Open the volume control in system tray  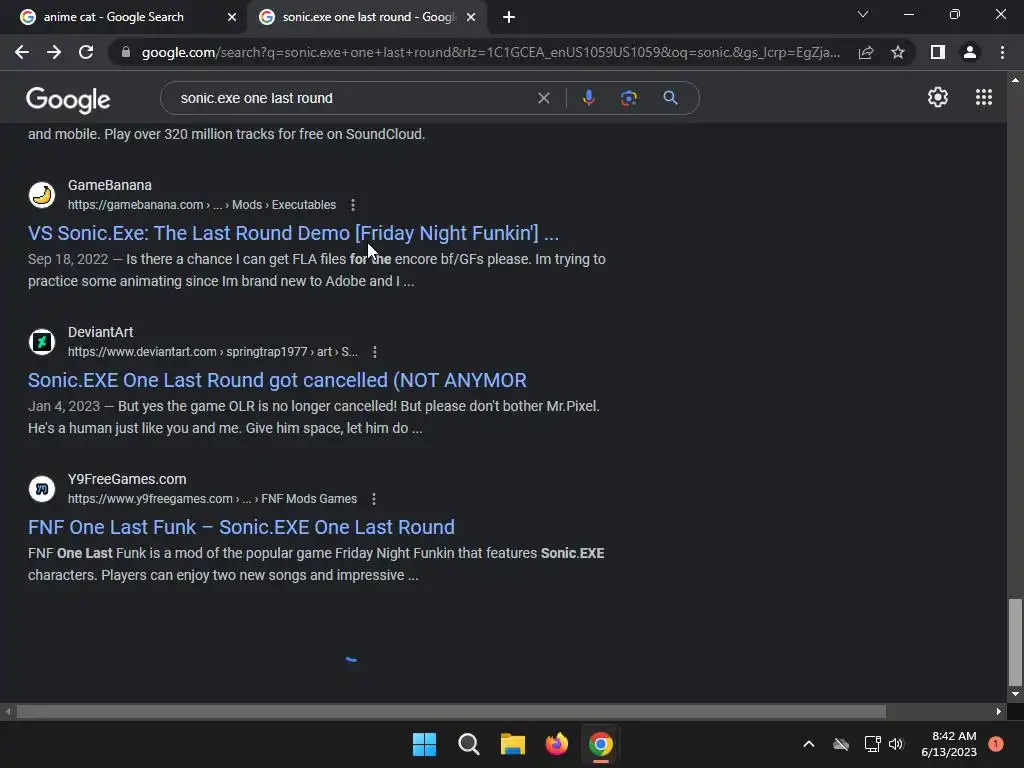(896, 744)
